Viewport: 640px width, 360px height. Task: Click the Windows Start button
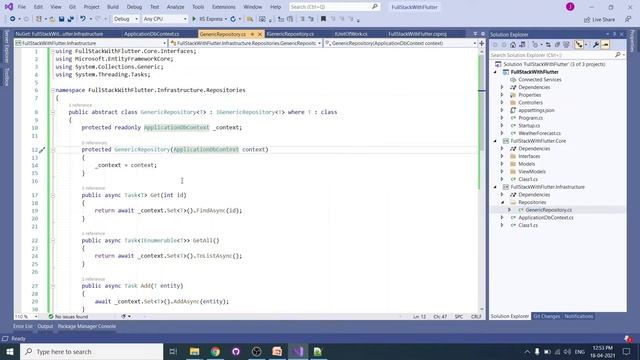tap(10, 351)
